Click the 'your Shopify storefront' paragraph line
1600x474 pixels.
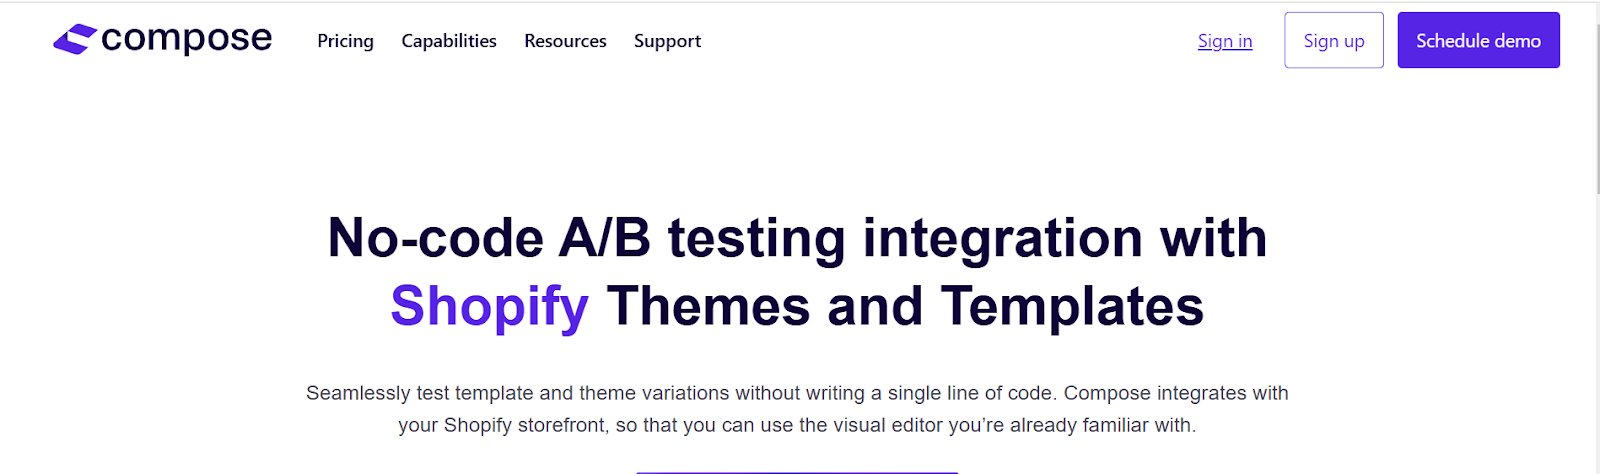pos(797,425)
